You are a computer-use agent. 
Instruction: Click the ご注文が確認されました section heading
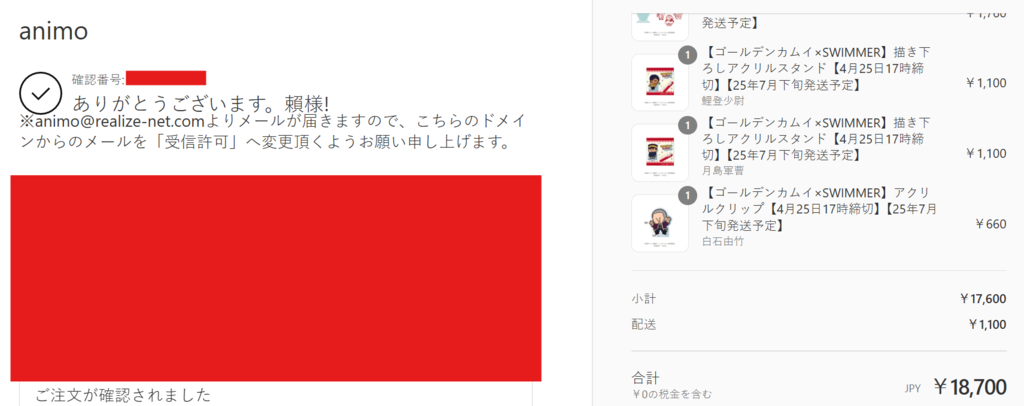pos(123,395)
